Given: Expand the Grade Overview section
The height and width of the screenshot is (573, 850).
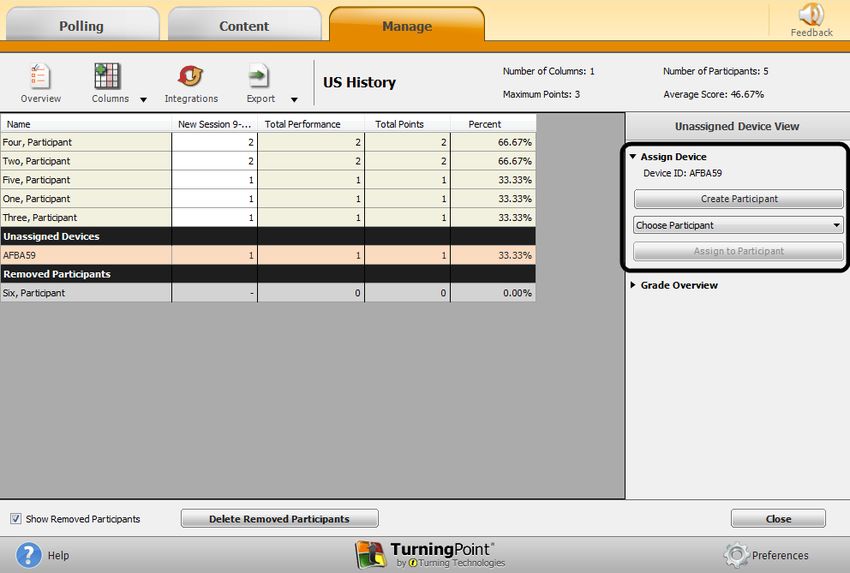Looking at the screenshot, I should point(633,285).
